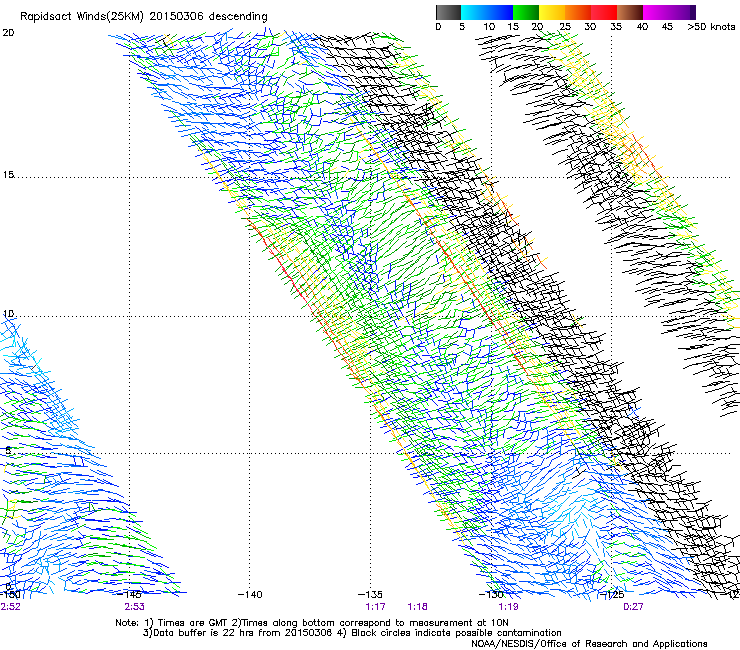
Task: Click the '-145' longitude axis label
Action: tap(130, 594)
